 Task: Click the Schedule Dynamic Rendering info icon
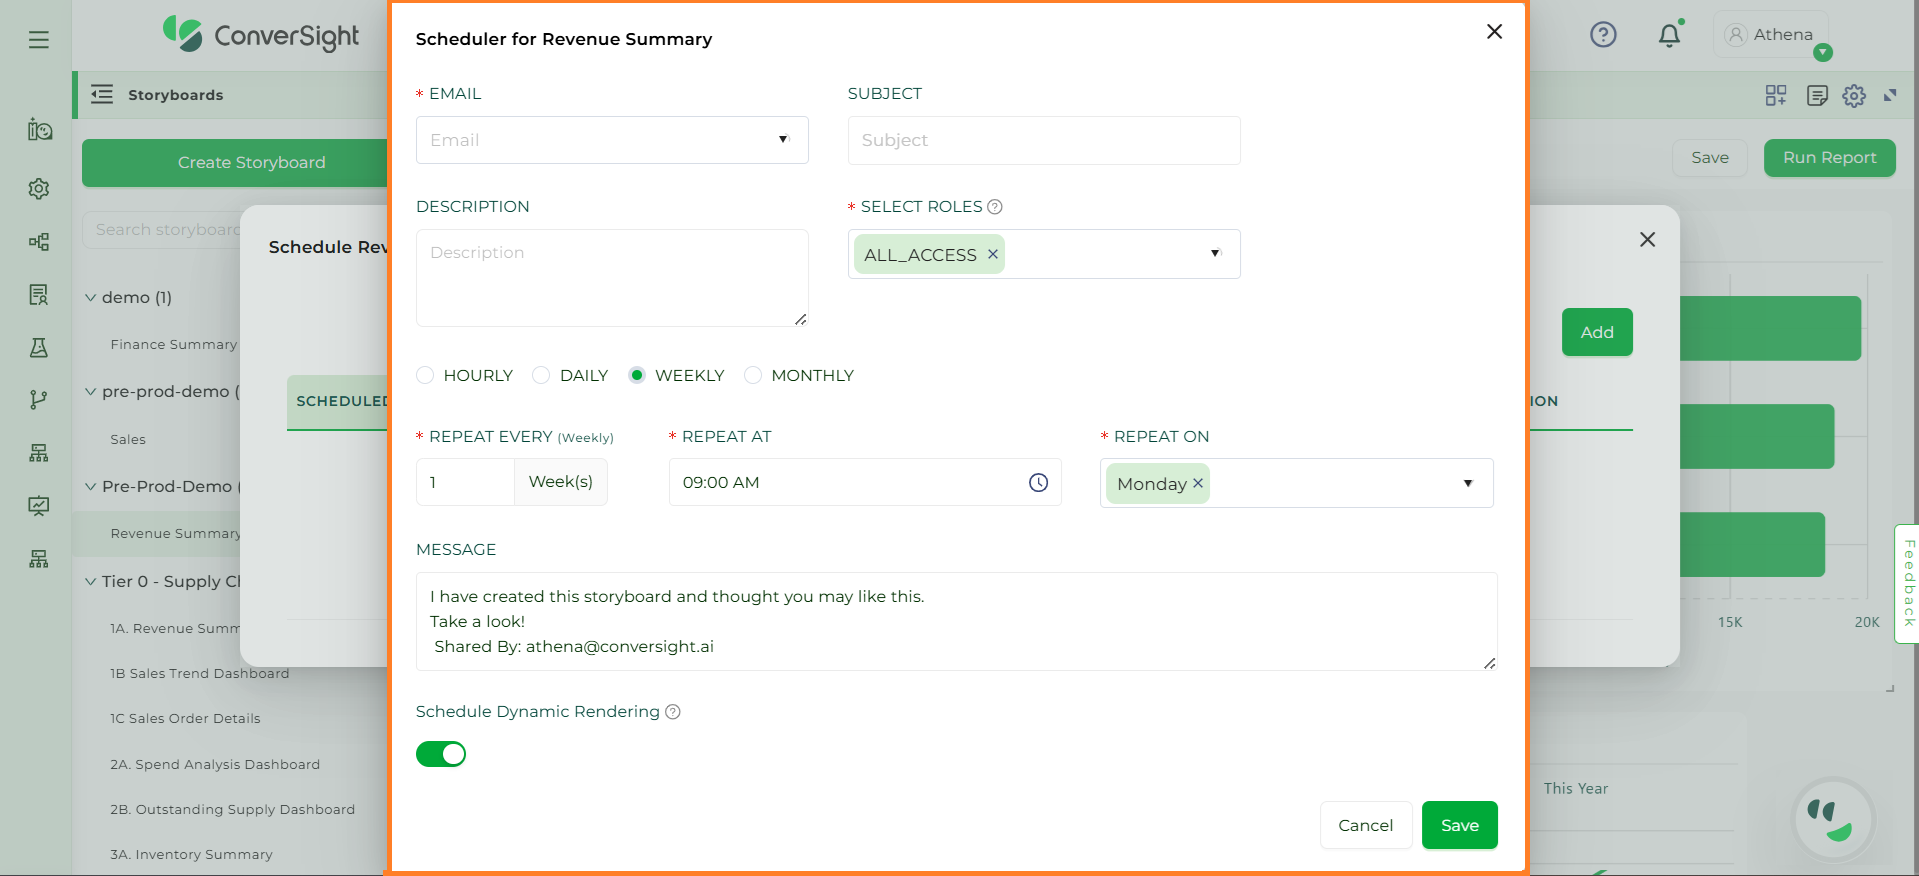pyautogui.click(x=673, y=712)
